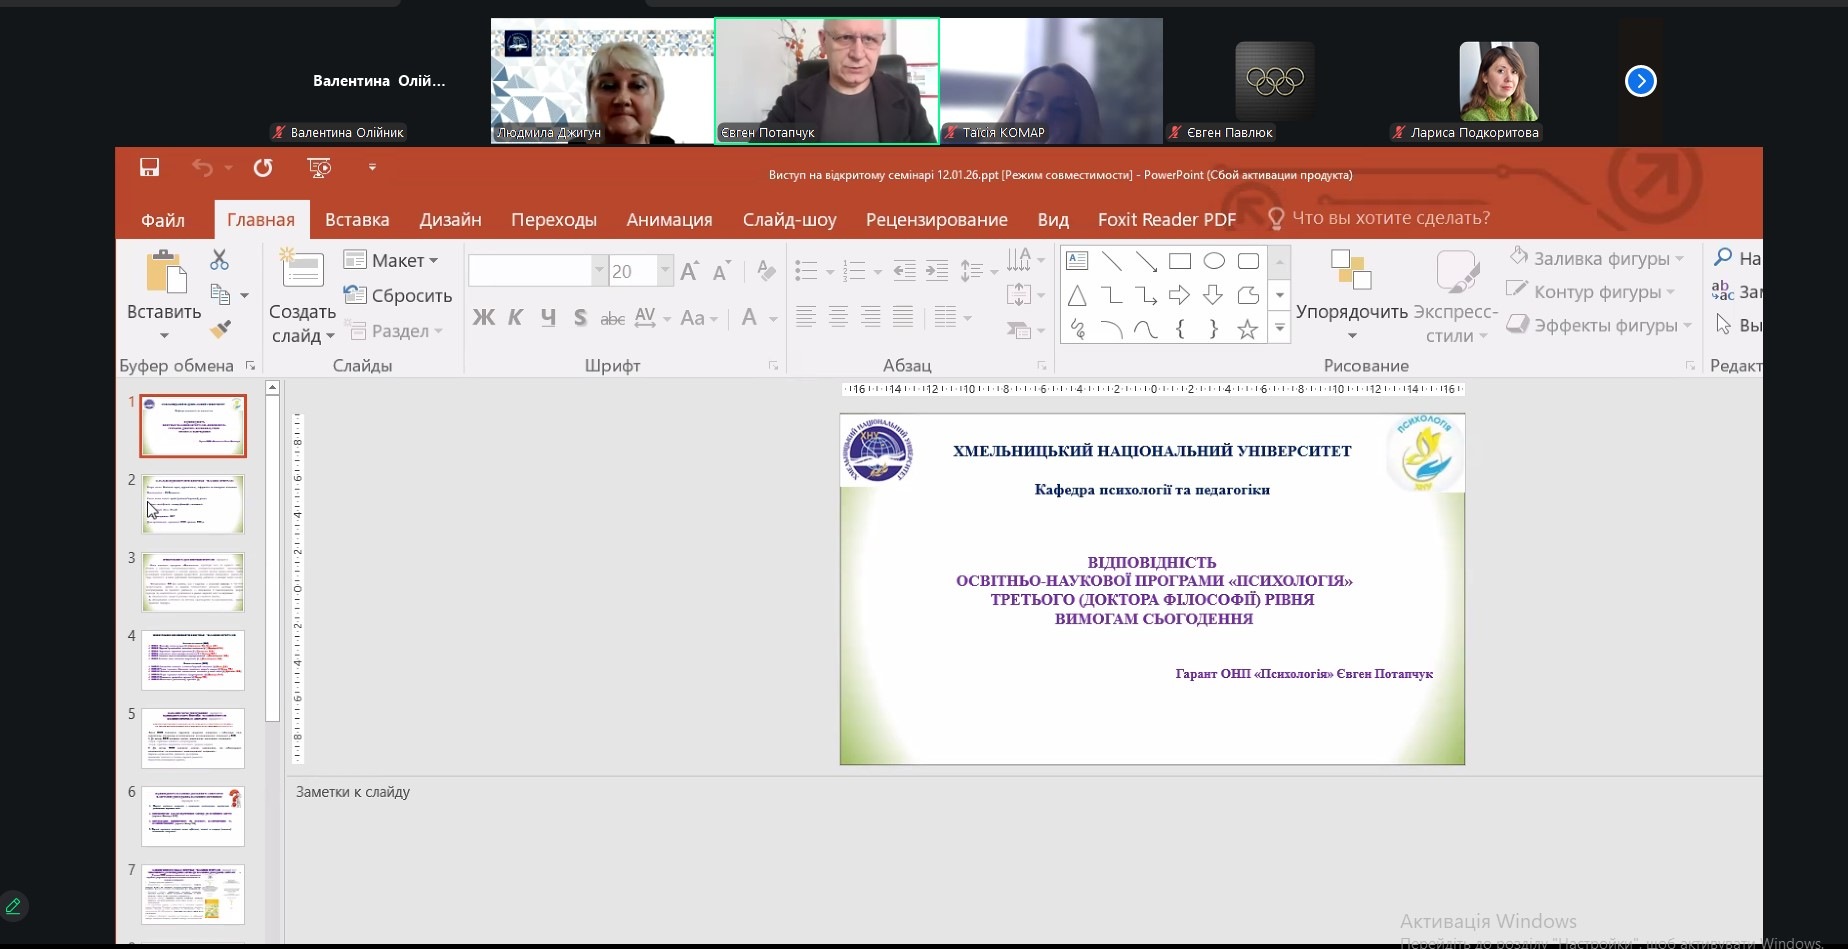The height and width of the screenshot is (949, 1848).
Task: Click the Cut scissors icon
Action: click(x=220, y=260)
